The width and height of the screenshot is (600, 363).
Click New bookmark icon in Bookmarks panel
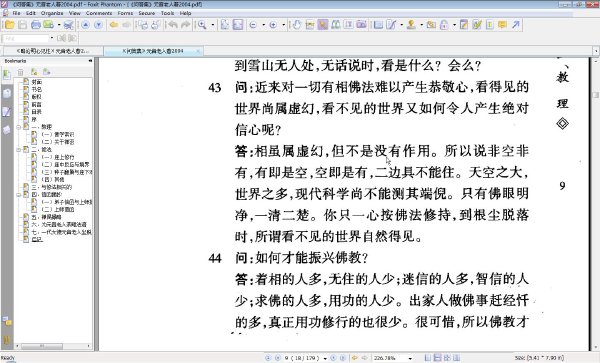[x=34, y=72]
